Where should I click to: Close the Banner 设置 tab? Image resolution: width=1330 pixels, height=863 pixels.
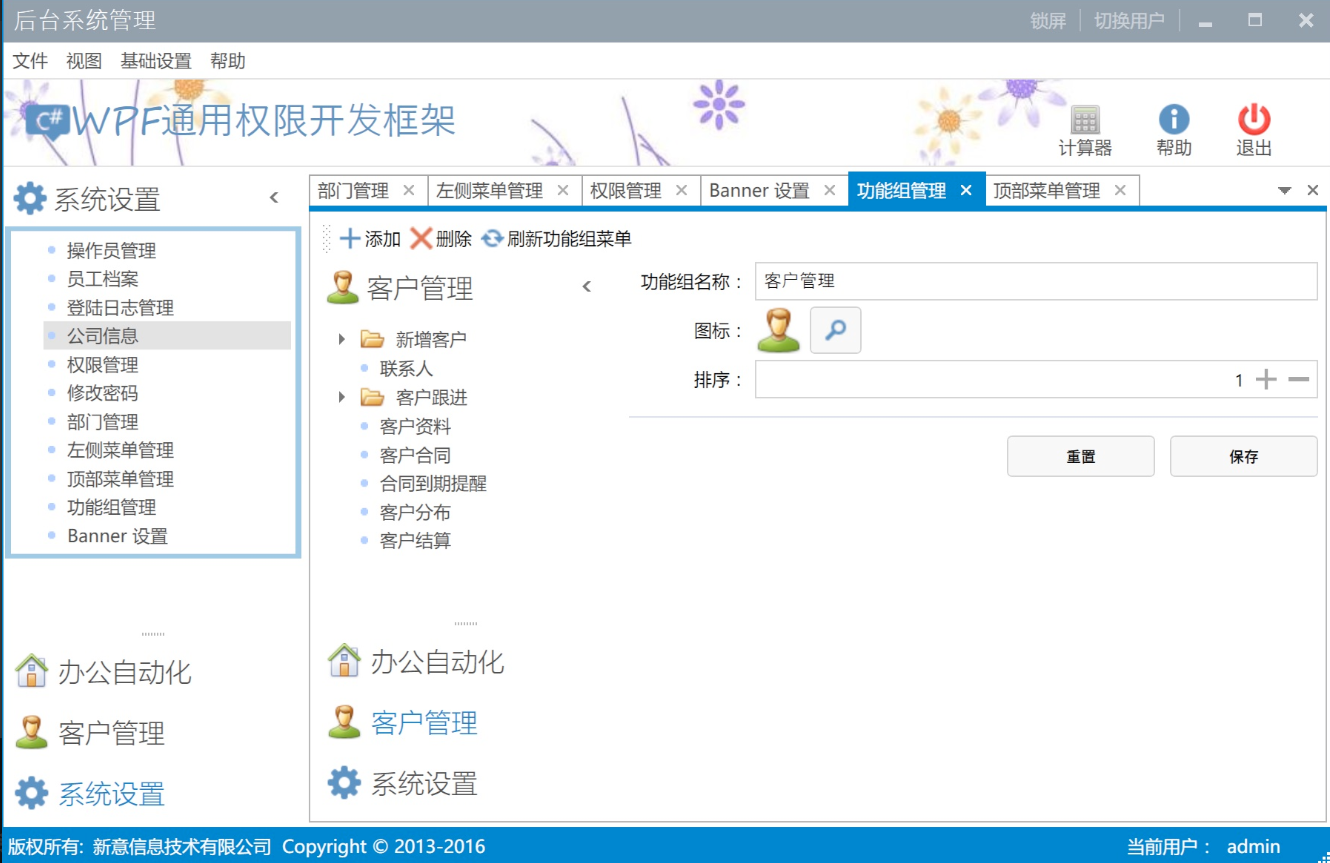[x=830, y=190]
